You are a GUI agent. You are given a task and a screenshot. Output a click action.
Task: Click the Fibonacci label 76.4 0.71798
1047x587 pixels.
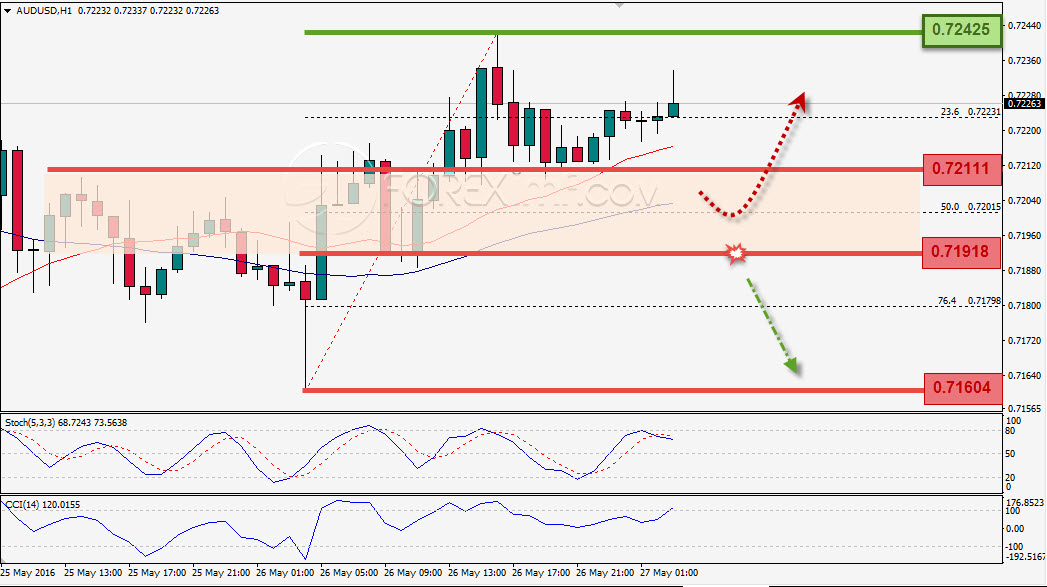coord(969,301)
